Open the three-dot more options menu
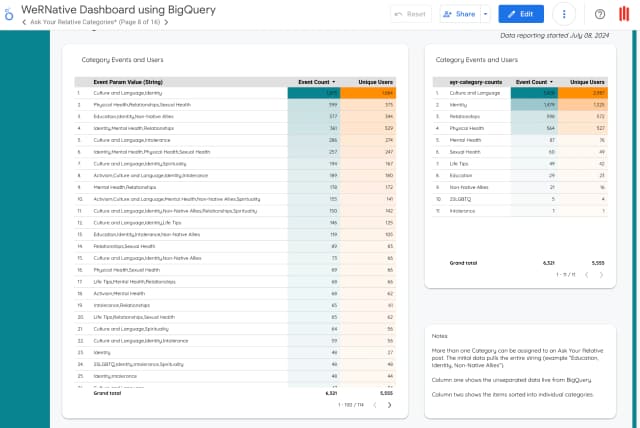 (x=564, y=14)
